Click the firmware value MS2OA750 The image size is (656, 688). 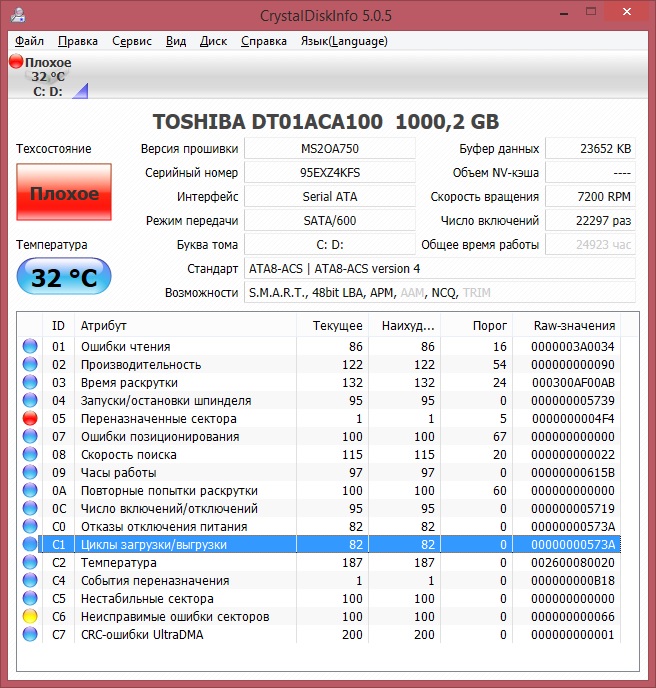point(330,148)
